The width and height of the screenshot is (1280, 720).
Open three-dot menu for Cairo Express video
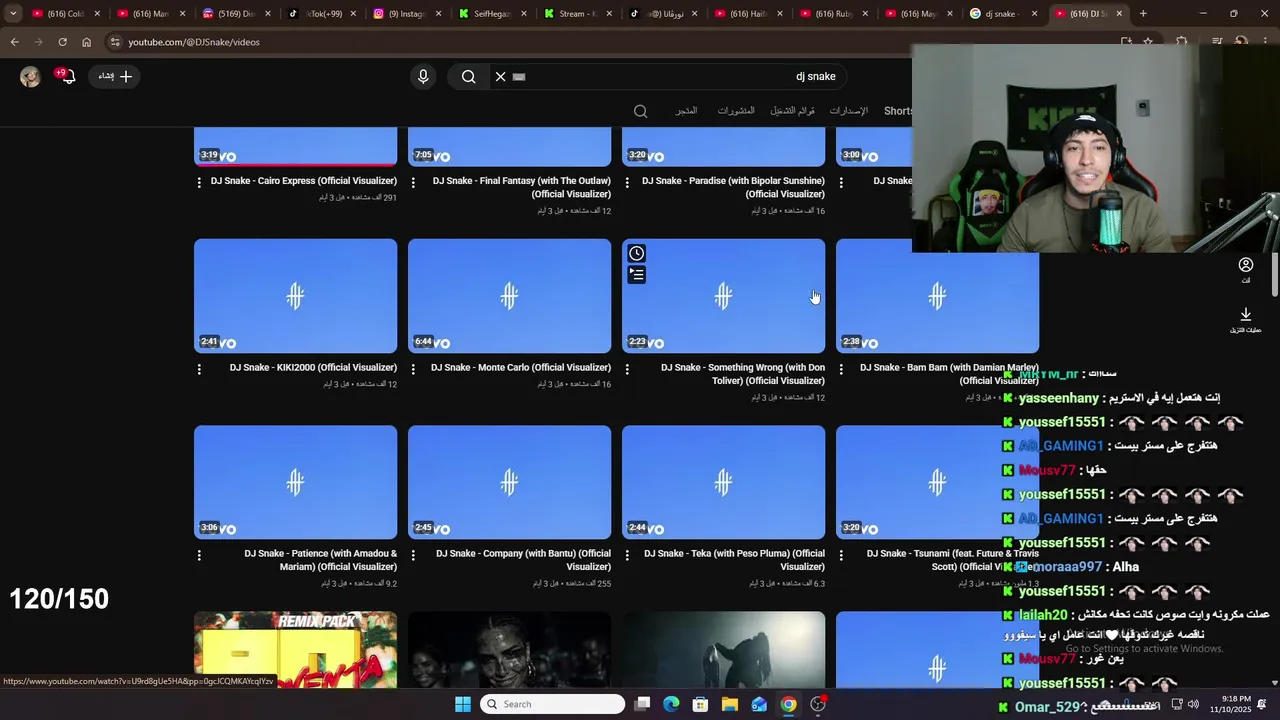[x=199, y=182]
